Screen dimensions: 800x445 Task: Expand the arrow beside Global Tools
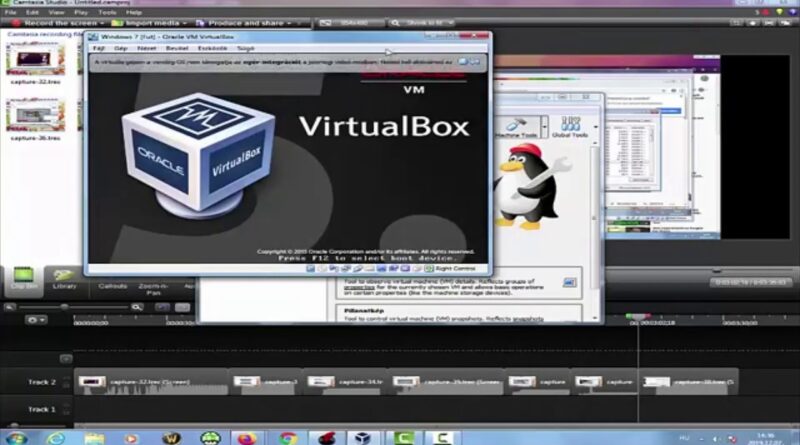tap(595, 127)
